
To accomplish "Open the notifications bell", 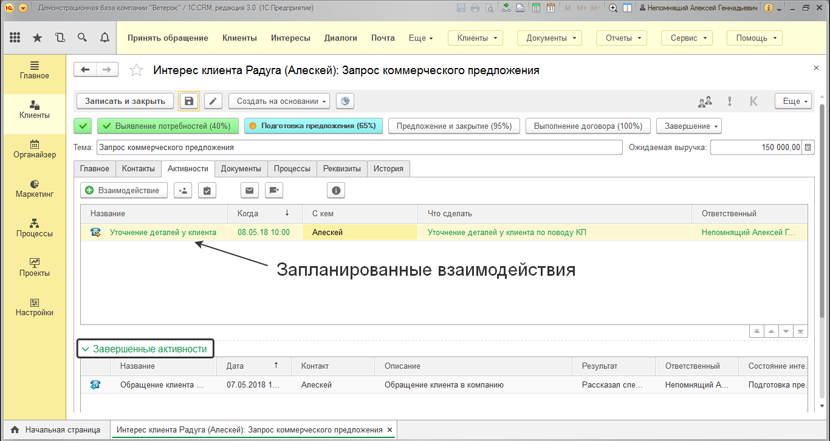I will [105, 38].
